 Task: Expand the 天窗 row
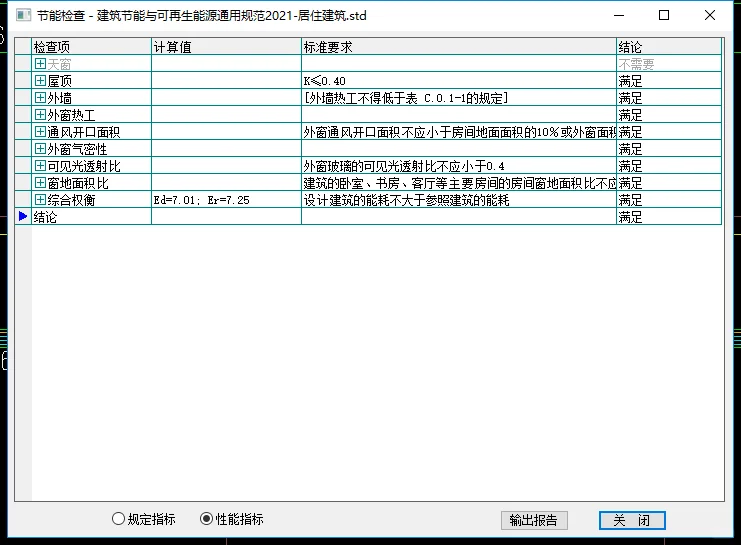[x=40, y=63]
